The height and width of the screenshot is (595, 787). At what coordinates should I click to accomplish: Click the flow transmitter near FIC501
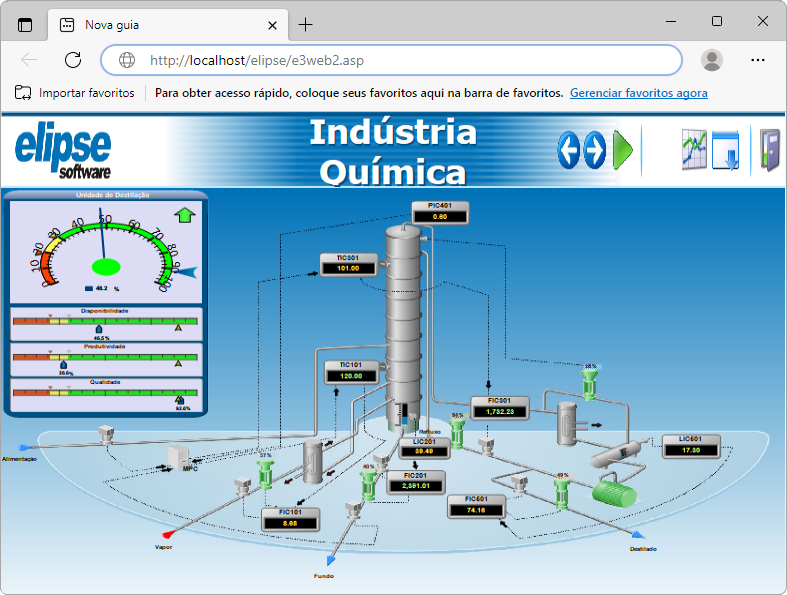519,484
